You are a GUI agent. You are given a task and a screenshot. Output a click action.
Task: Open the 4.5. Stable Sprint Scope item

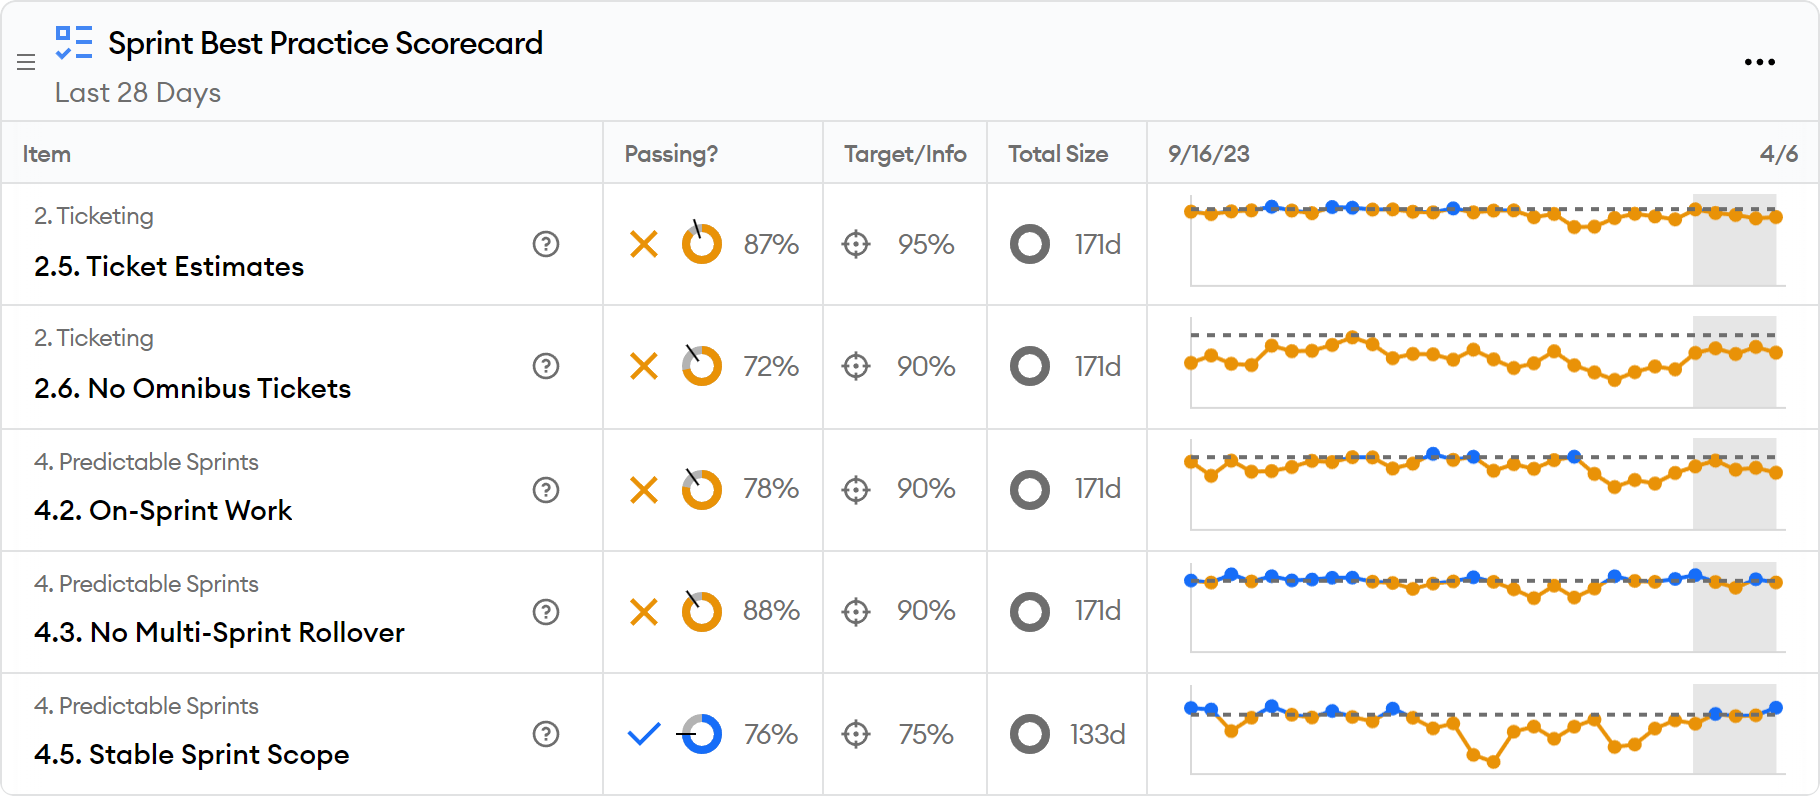(192, 755)
